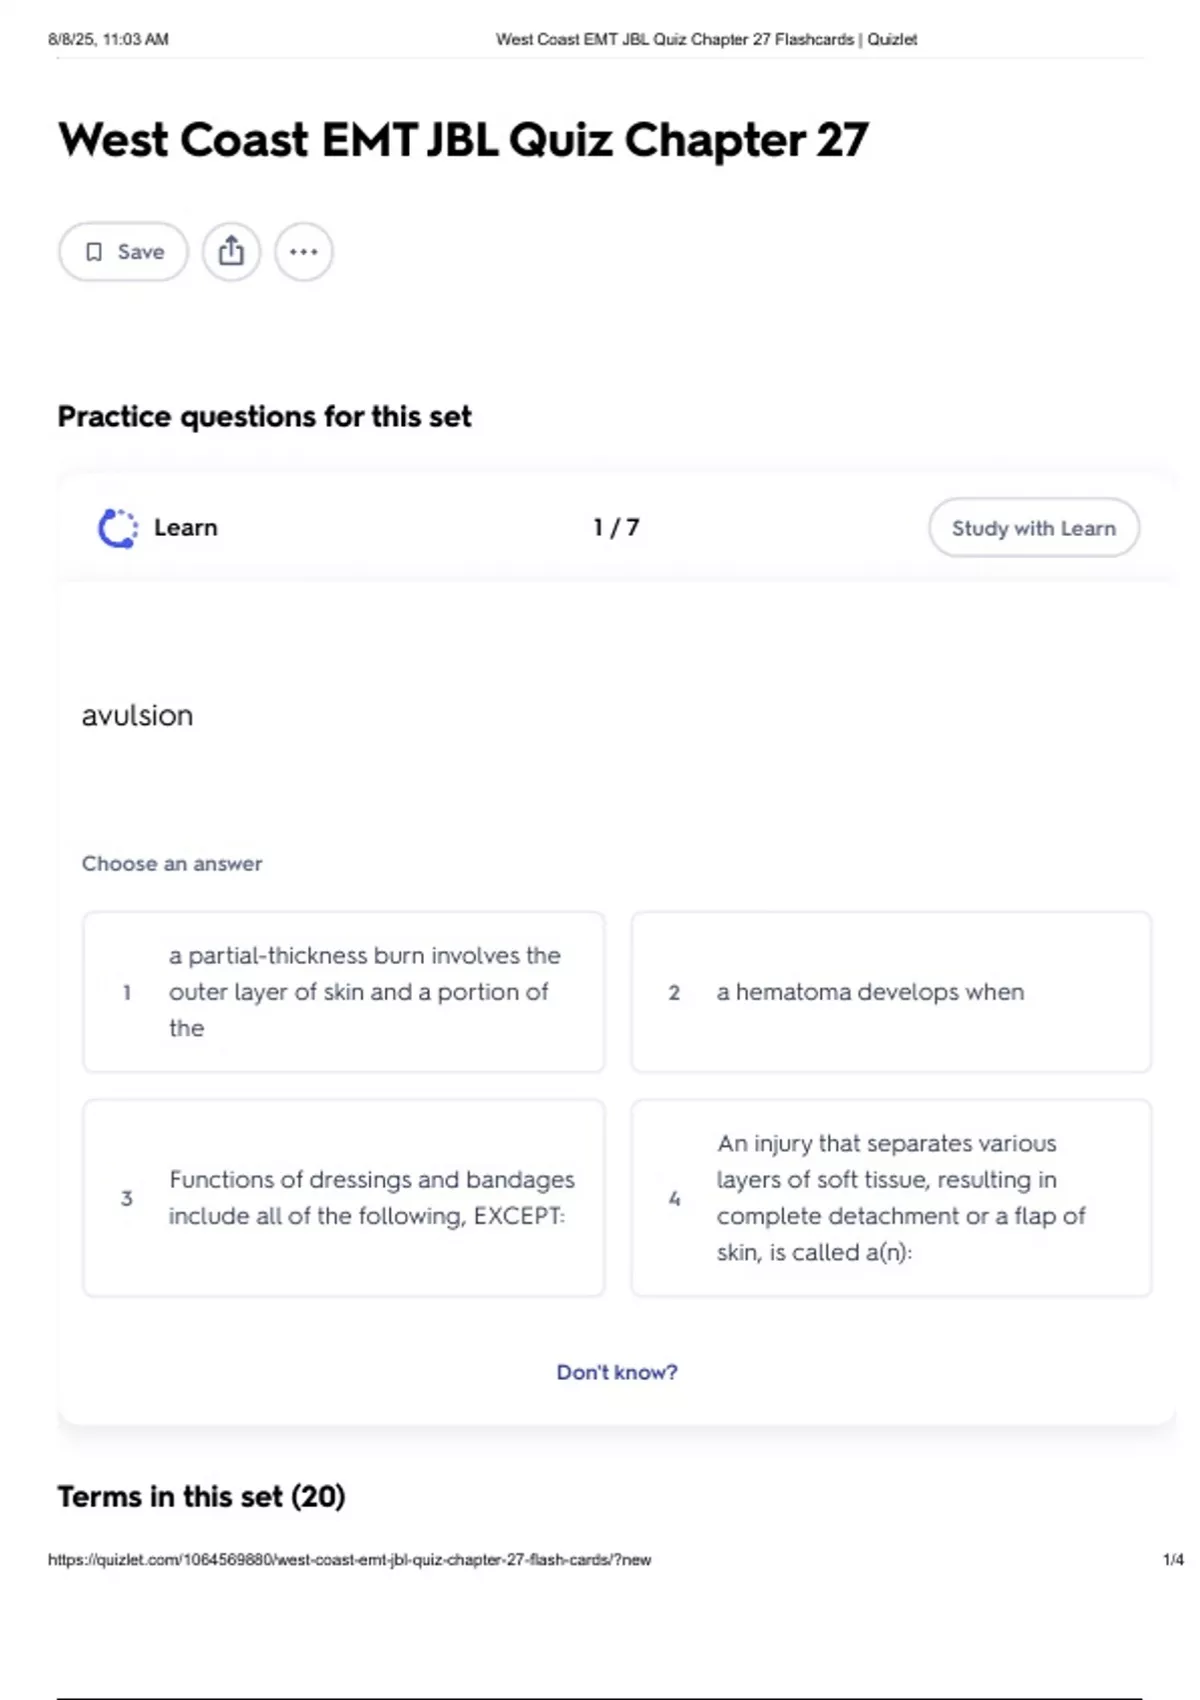Open the quizlet.com URL in the footer

(x=349, y=1560)
